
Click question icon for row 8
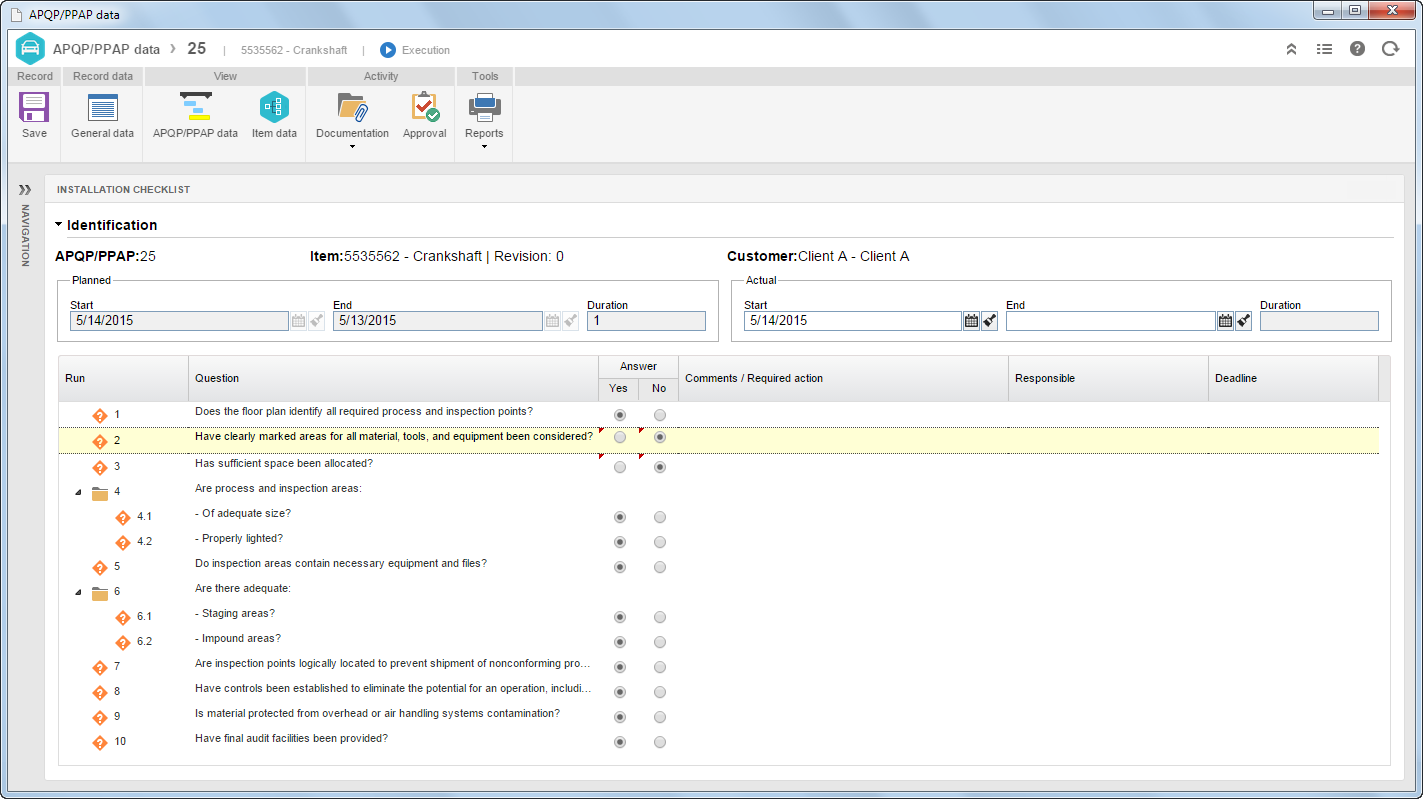[100, 692]
